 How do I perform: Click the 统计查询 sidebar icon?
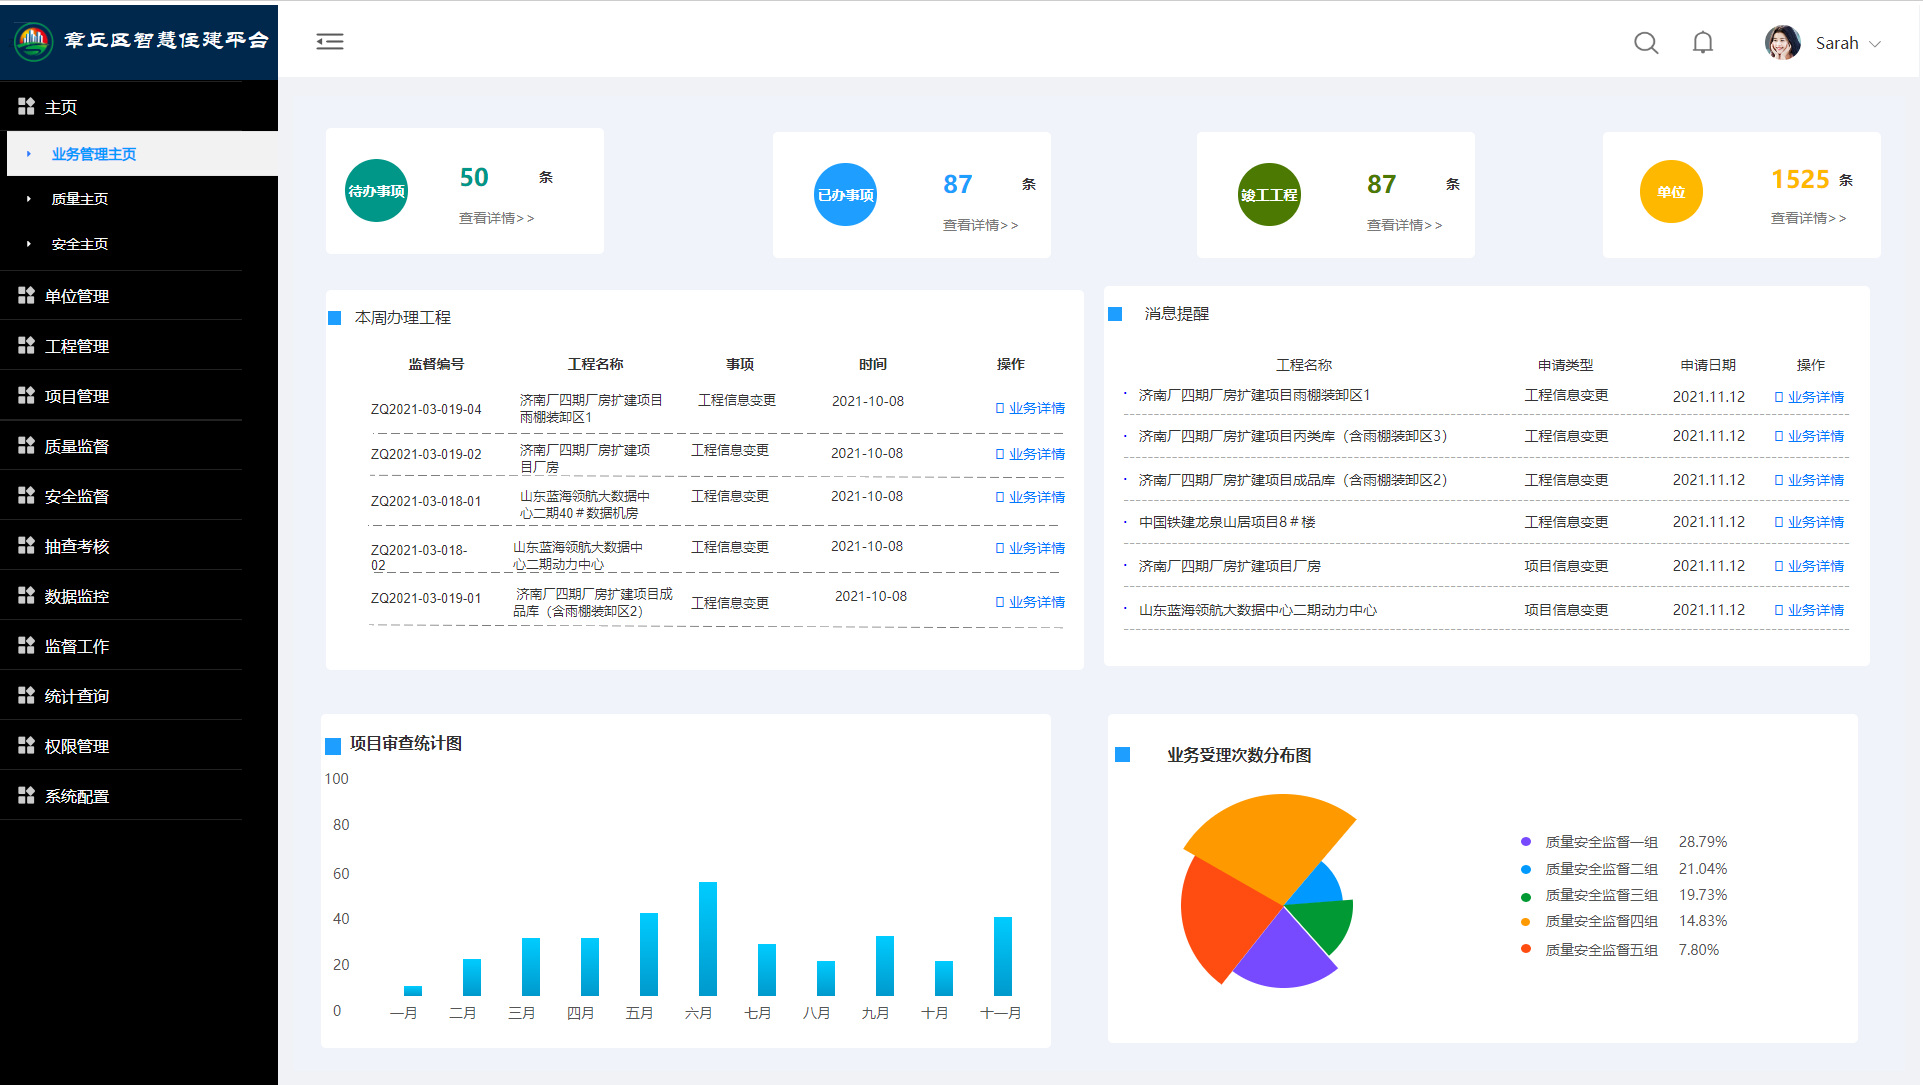point(27,695)
